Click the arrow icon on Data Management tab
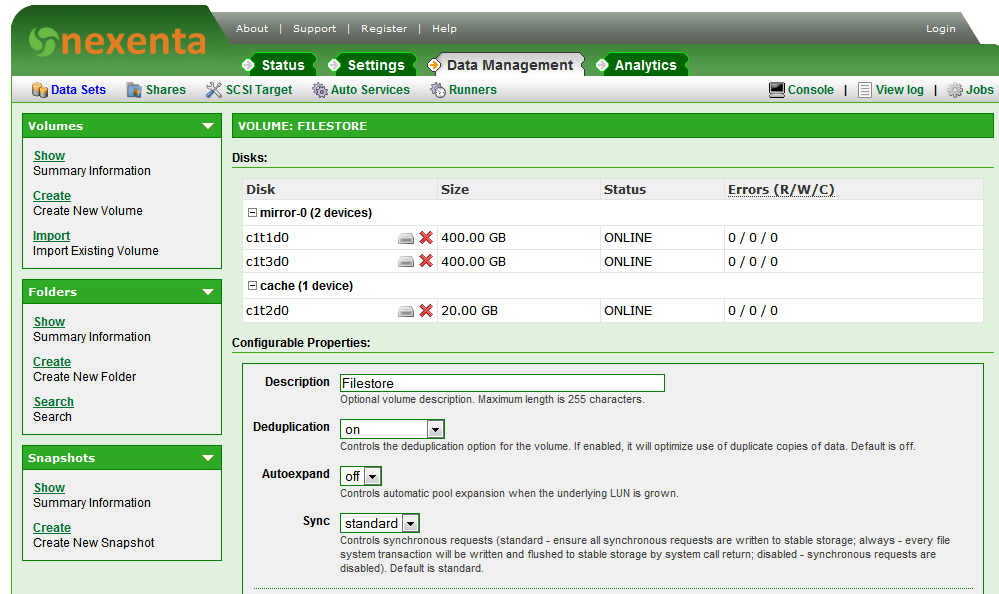Image resolution: width=999 pixels, height=594 pixels. pyautogui.click(x=434, y=65)
